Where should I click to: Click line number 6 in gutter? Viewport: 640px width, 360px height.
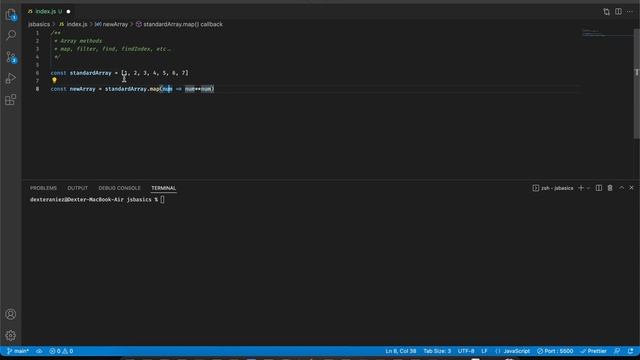tap(37, 73)
